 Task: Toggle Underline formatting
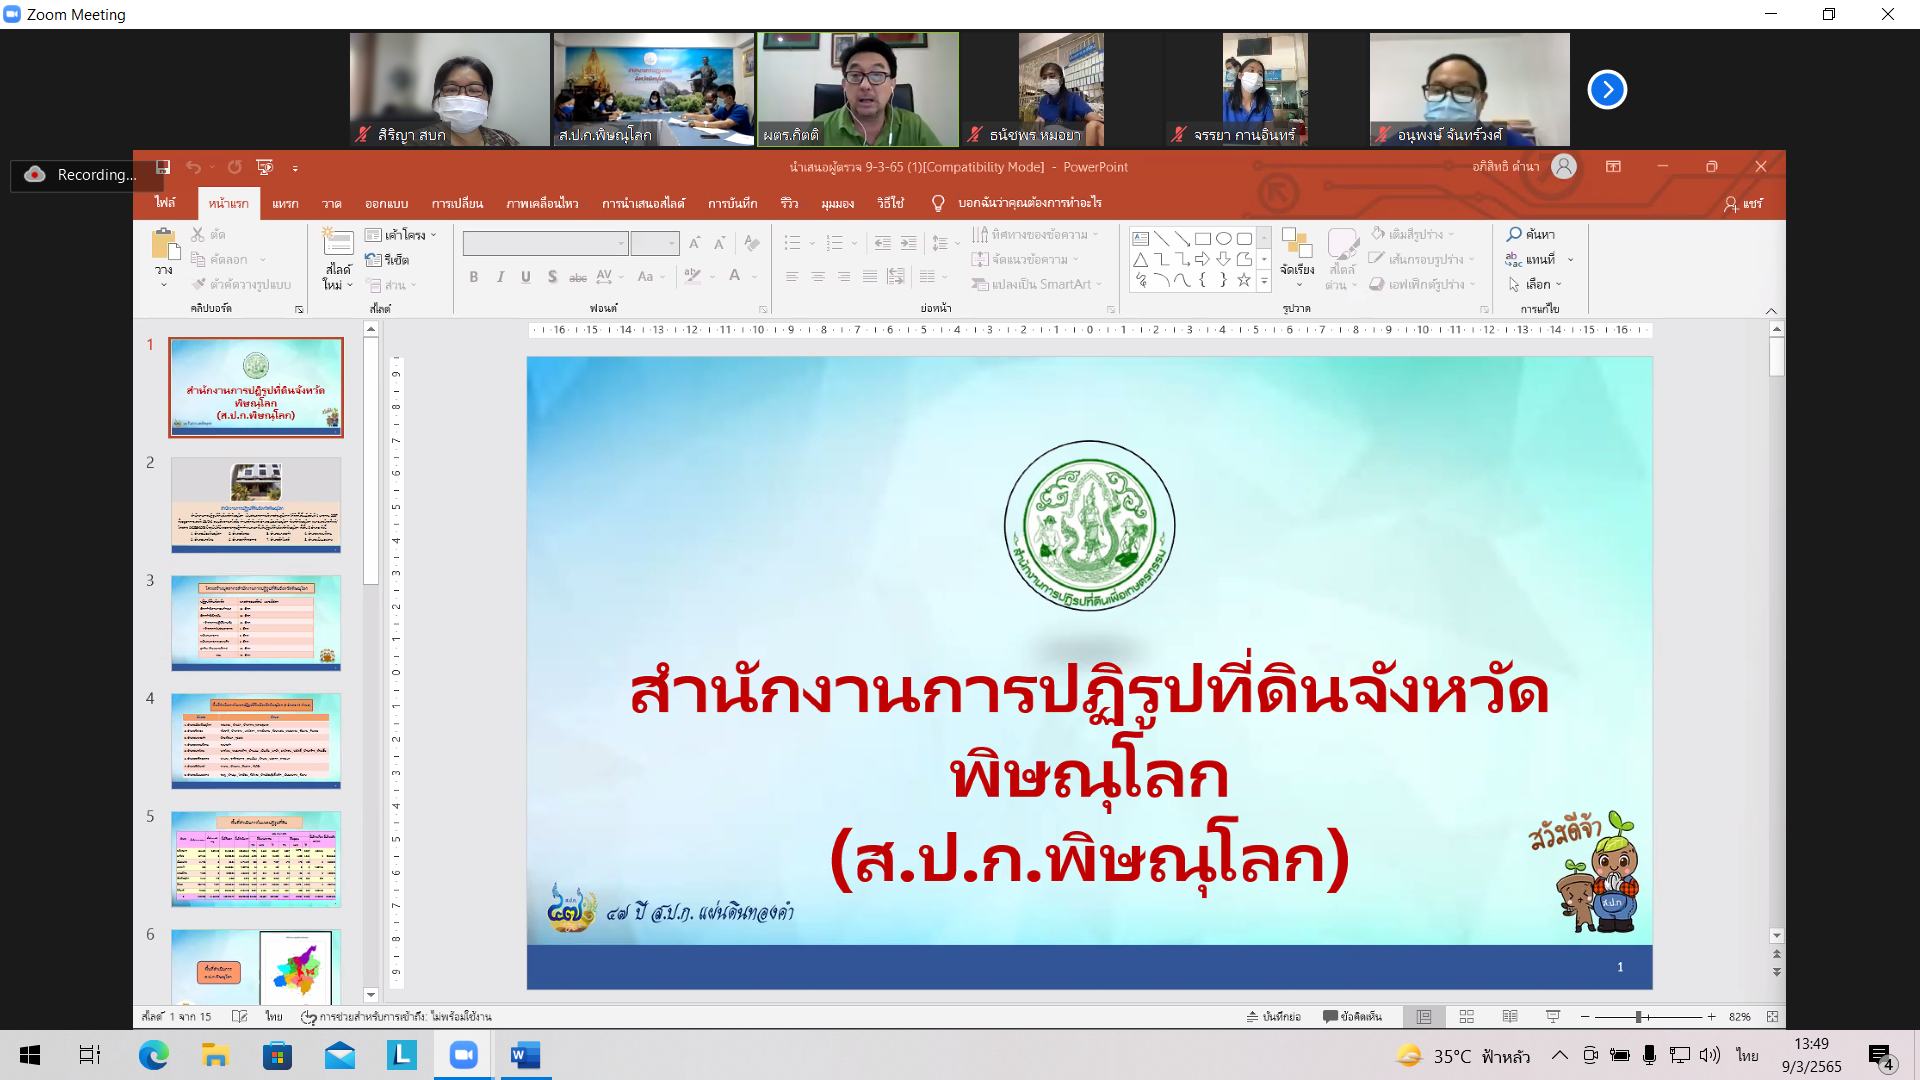(526, 277)
